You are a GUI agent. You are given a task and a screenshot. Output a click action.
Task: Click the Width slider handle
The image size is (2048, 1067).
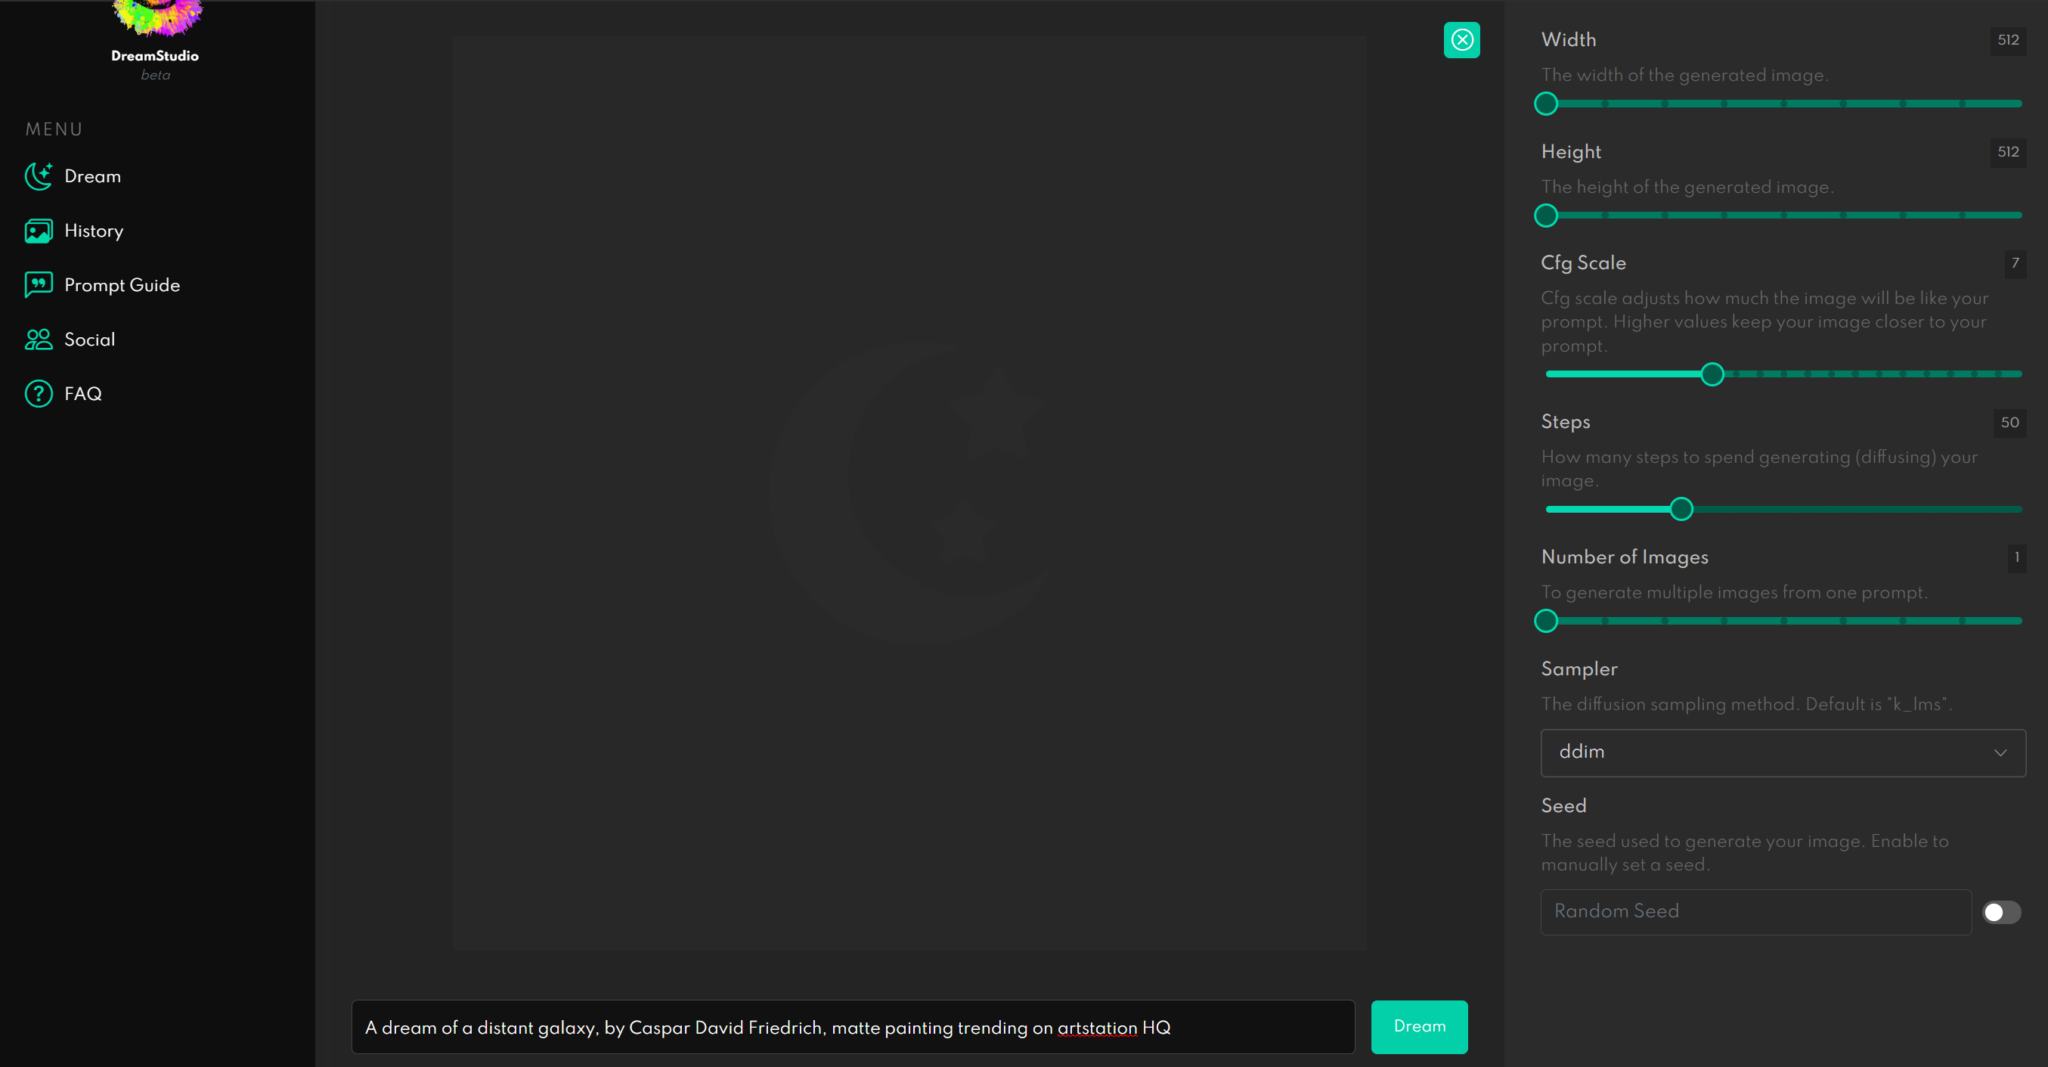[x=1546, y=104]
